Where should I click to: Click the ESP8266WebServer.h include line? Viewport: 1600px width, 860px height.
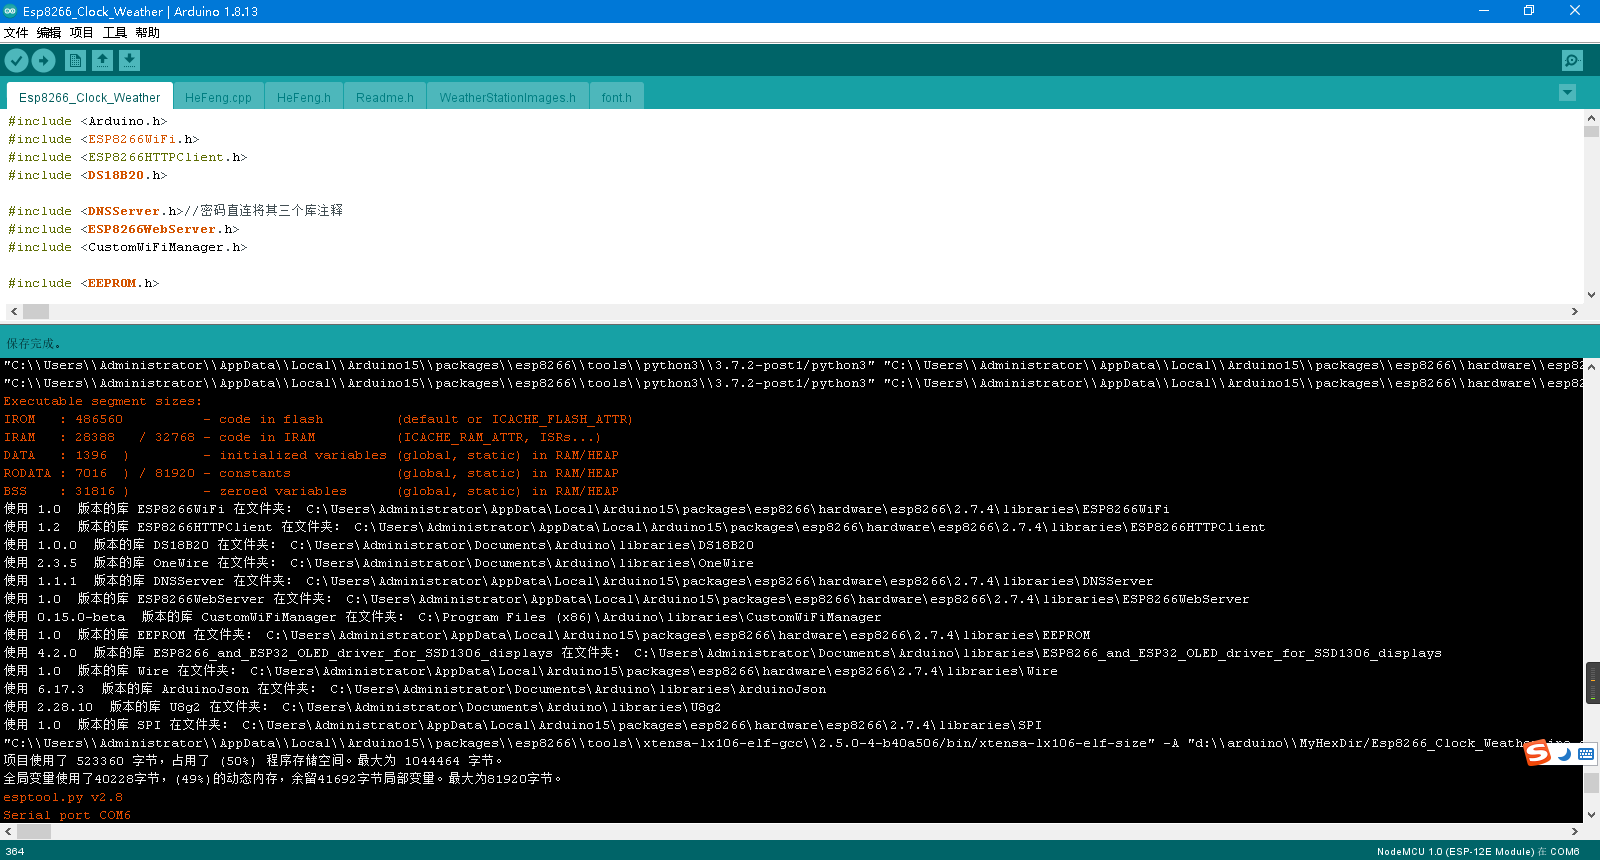[x=124, y=229]
